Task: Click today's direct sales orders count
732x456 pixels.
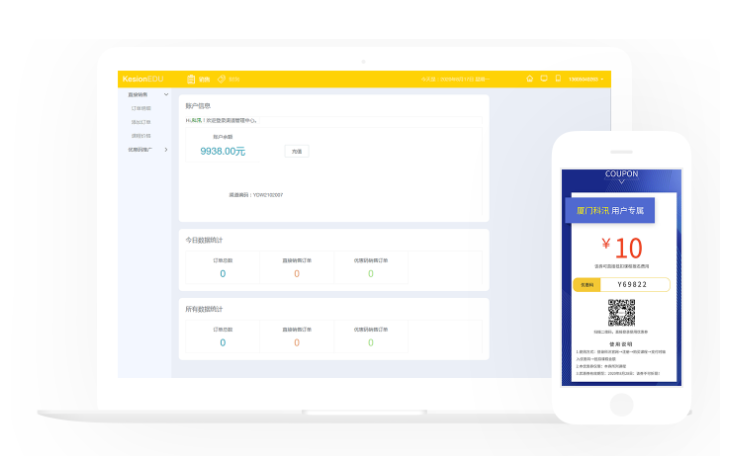Action: pos(296,273)
